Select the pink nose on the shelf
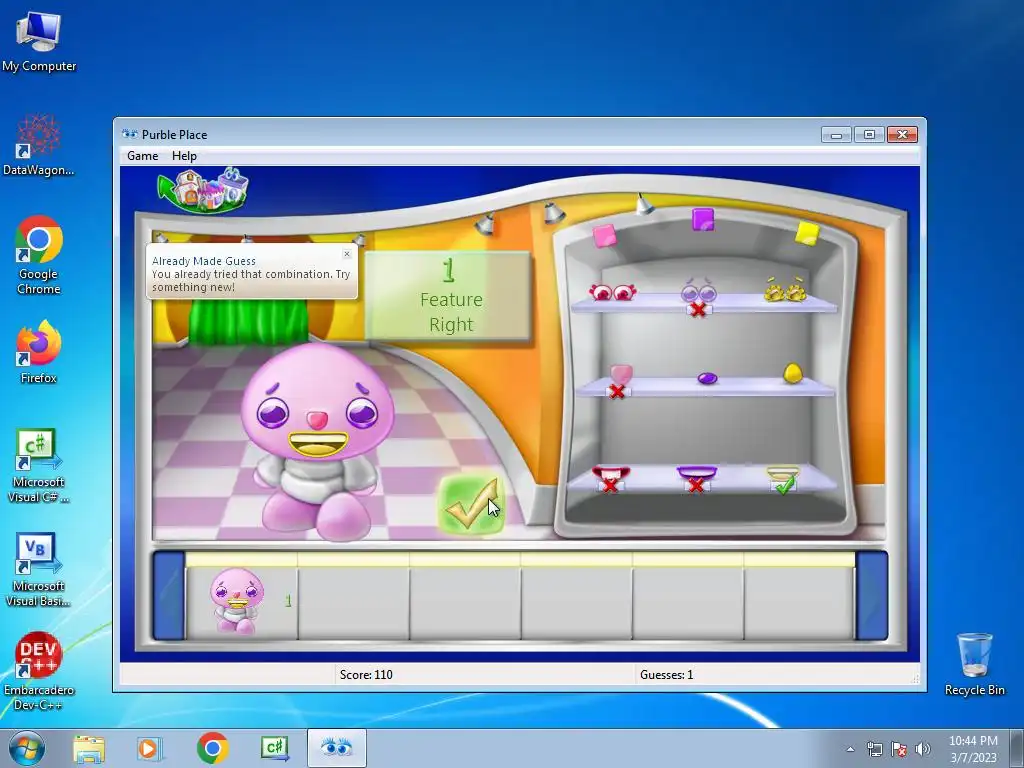The image size is (1024, 768). tap(620, 375)
